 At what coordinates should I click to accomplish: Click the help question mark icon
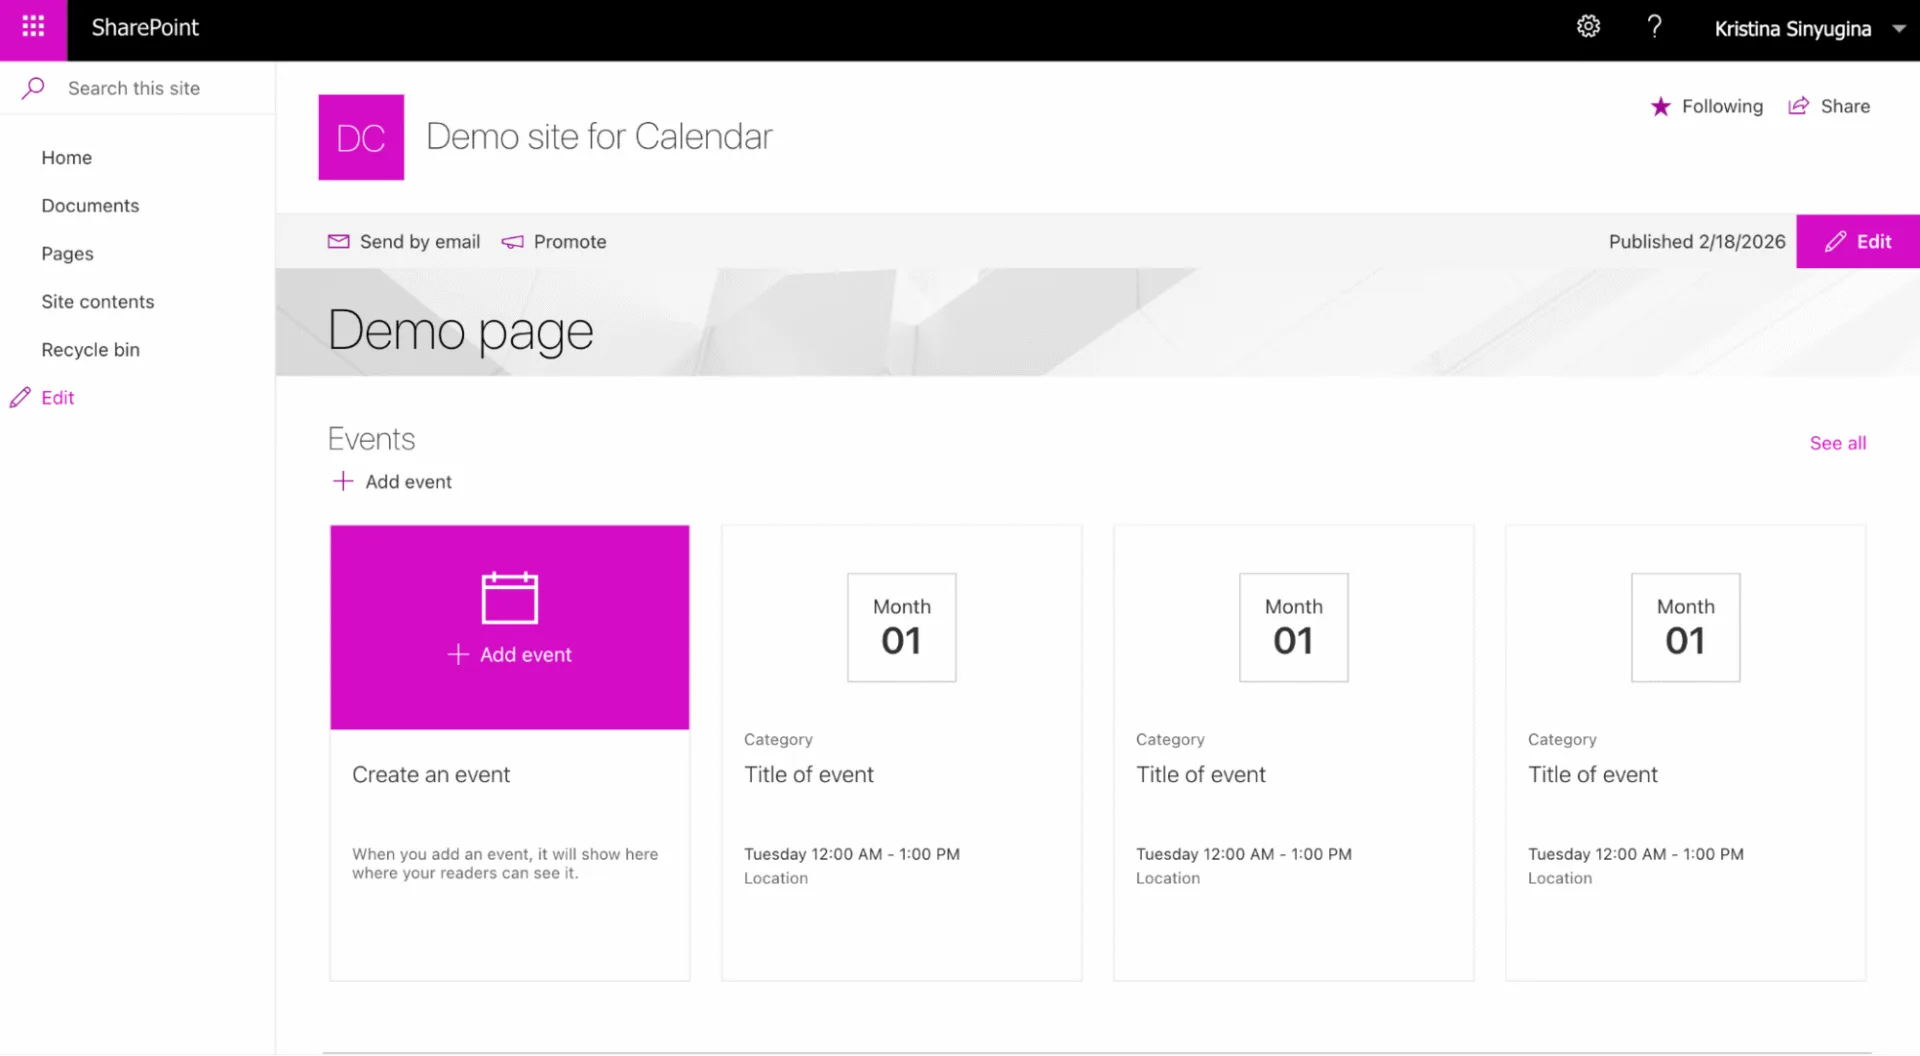pyautogui.click(x=1655, y=27)
